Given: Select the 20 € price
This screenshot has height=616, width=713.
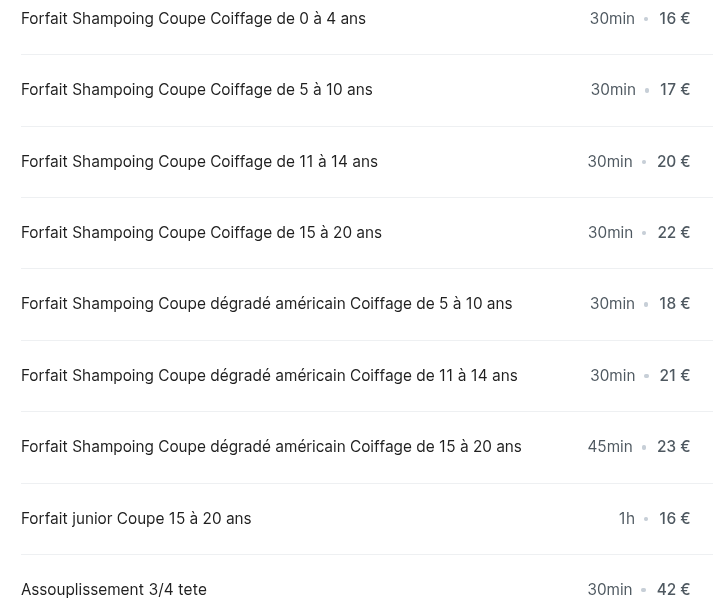Looking at the screenshot, I should 673,161.
